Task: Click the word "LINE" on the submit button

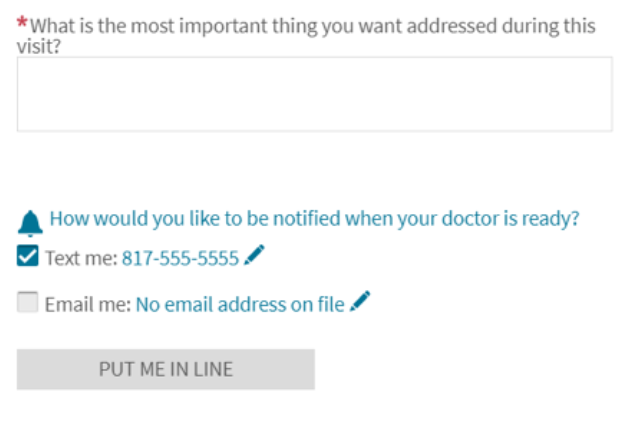Action: click(212, 369)
